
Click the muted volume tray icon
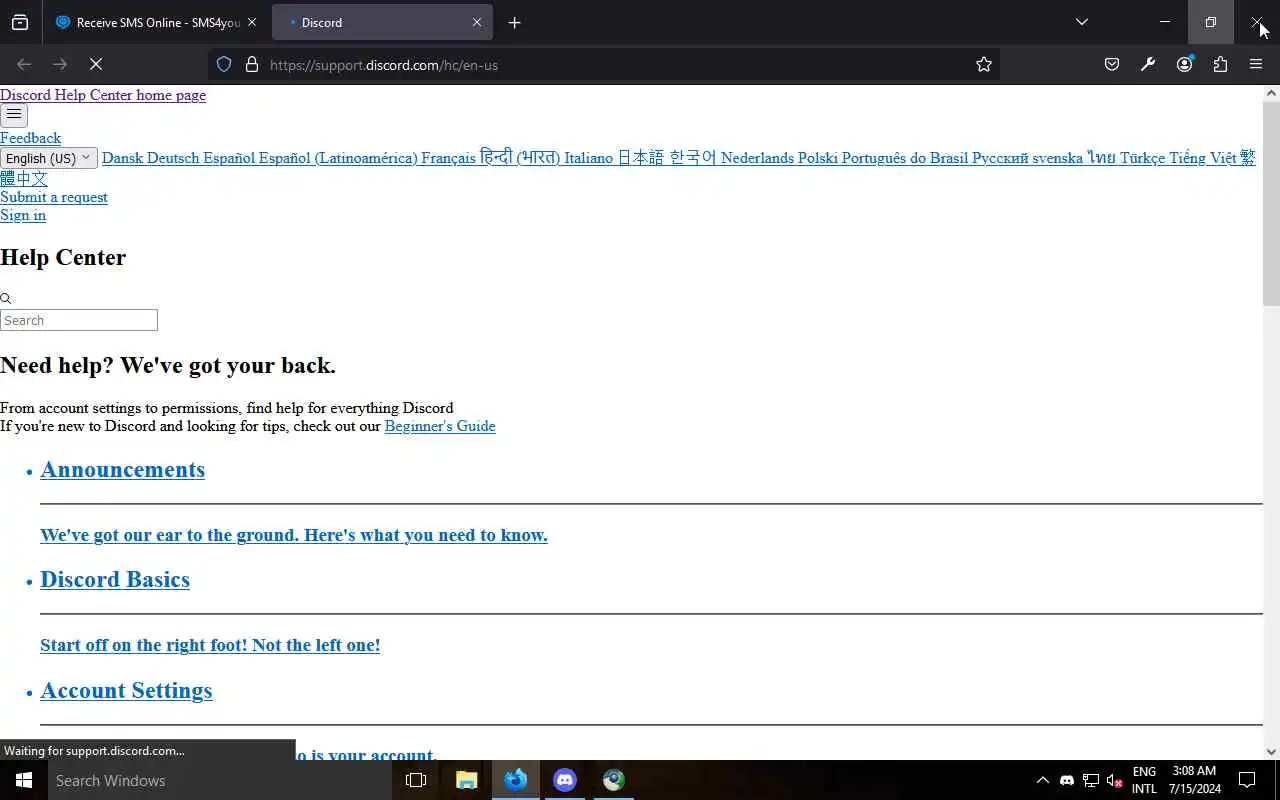pos(1114,780)
